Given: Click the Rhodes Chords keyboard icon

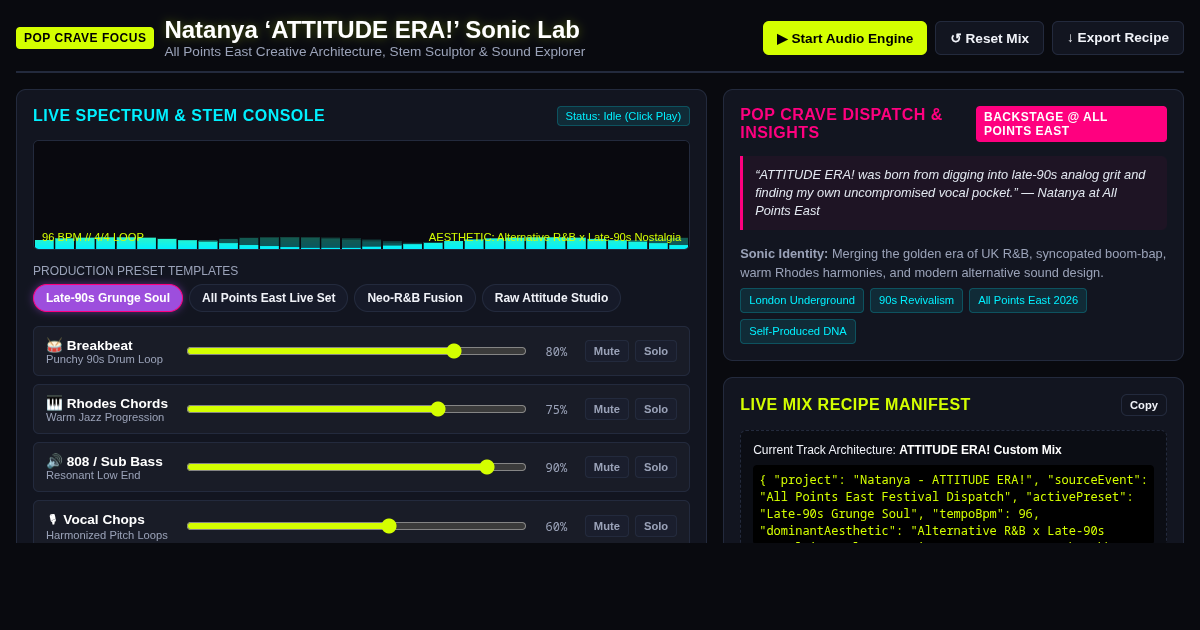Looking at the screenshot, I should coord(54,403).
